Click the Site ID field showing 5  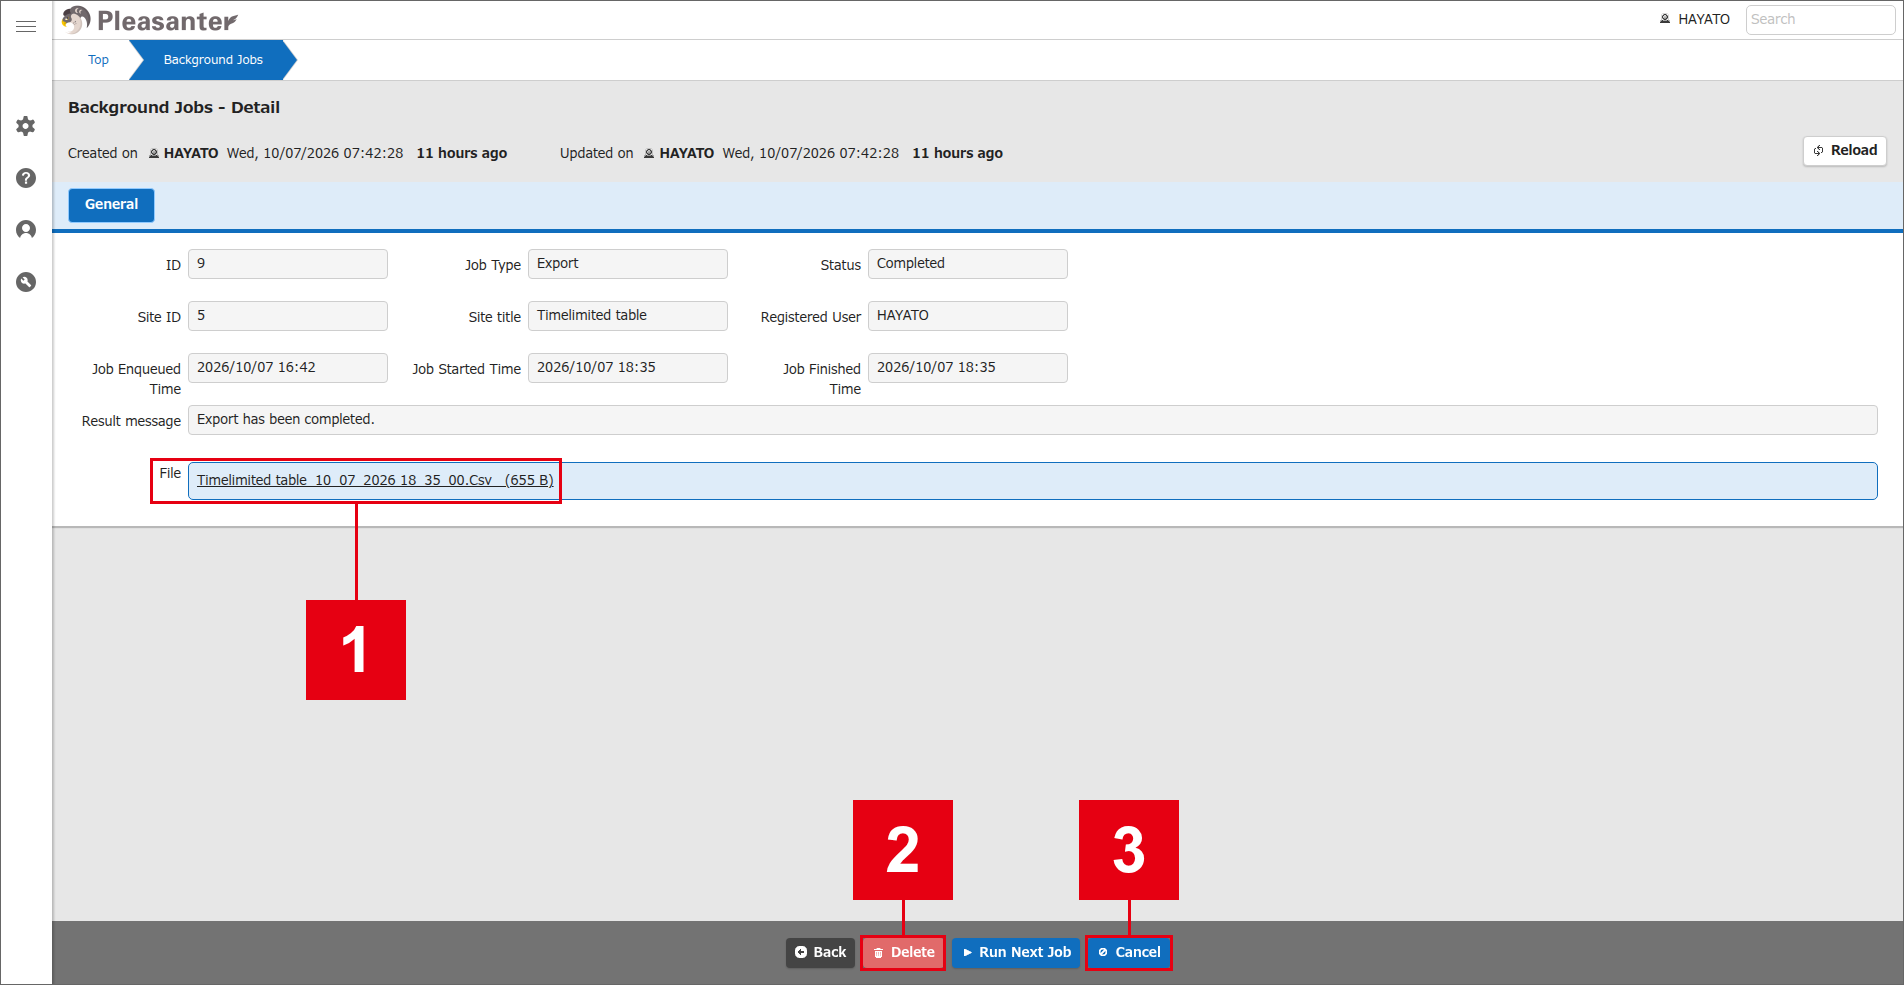pos(288,316)
